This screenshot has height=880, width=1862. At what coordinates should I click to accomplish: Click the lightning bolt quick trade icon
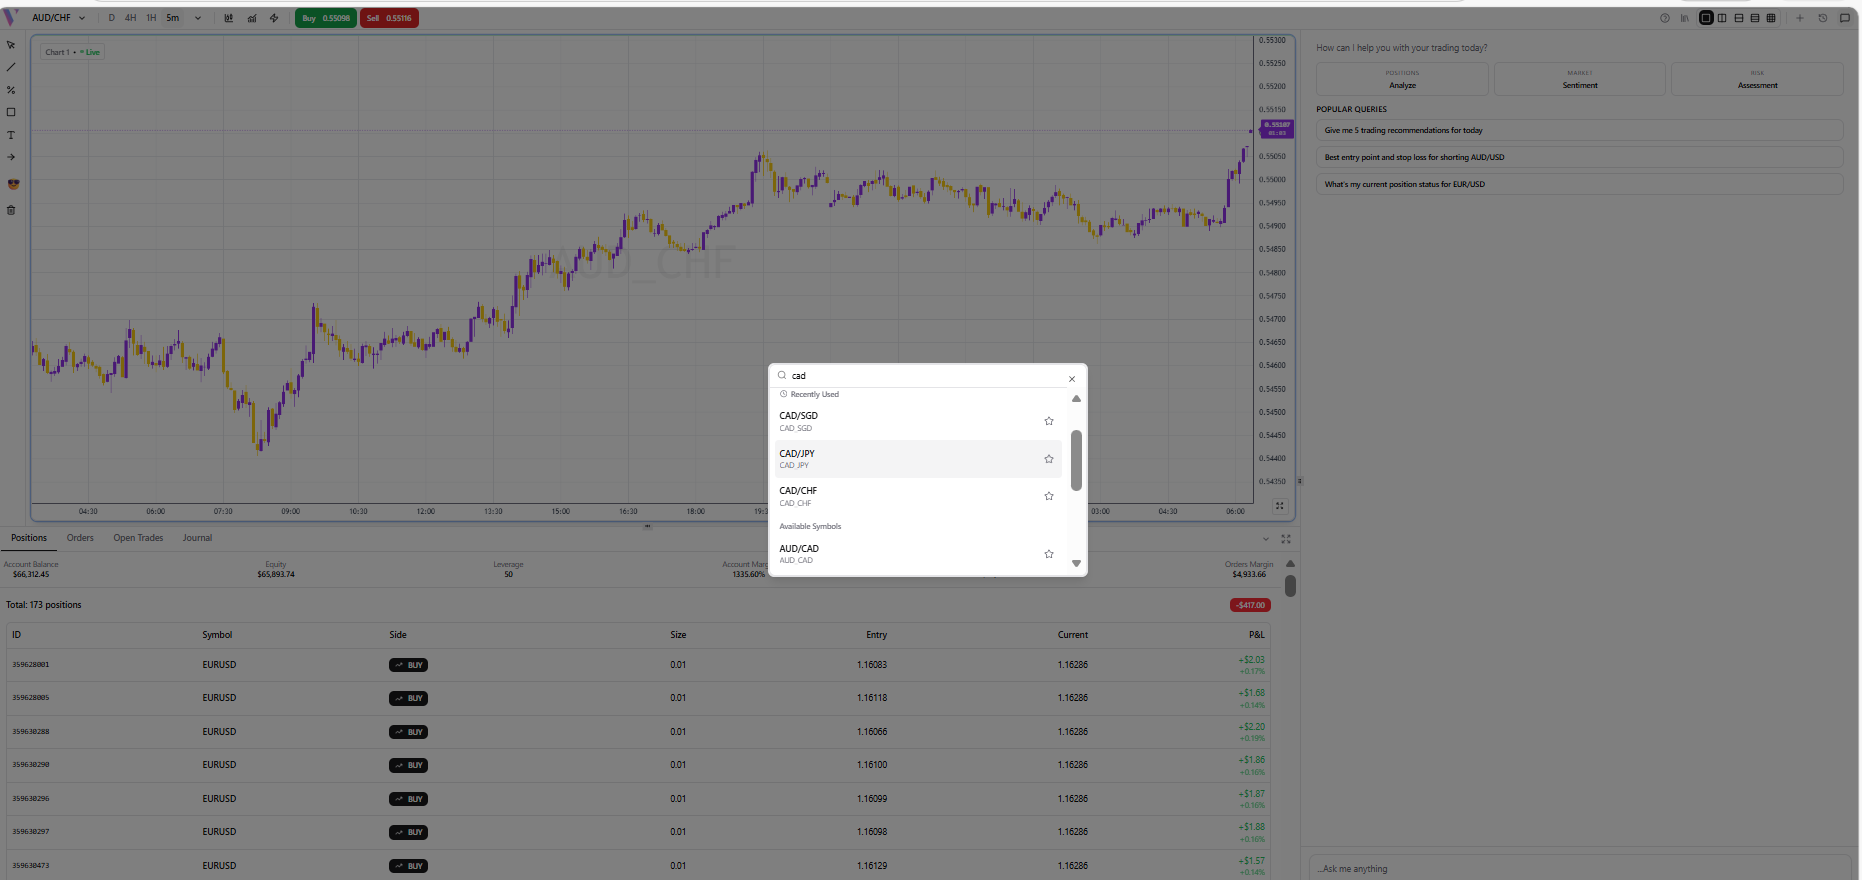(274, 18)
